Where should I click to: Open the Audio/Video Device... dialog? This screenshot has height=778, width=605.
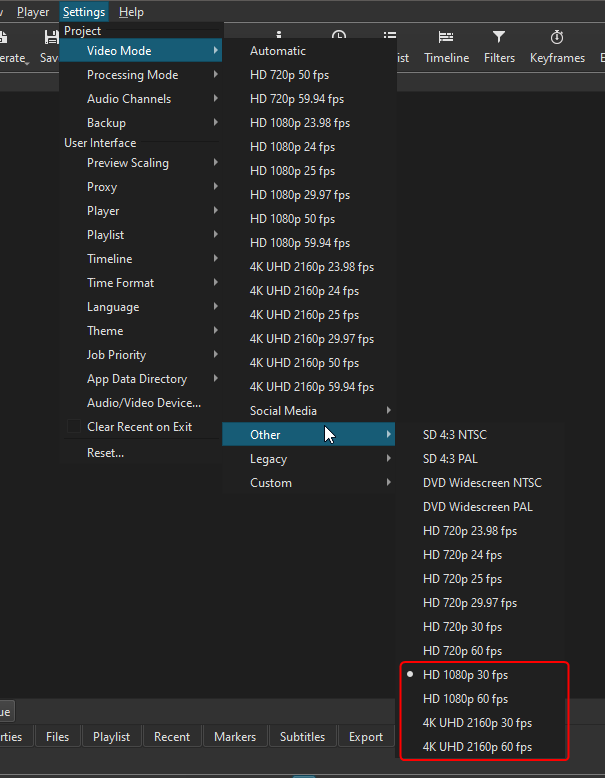(143, 403)
